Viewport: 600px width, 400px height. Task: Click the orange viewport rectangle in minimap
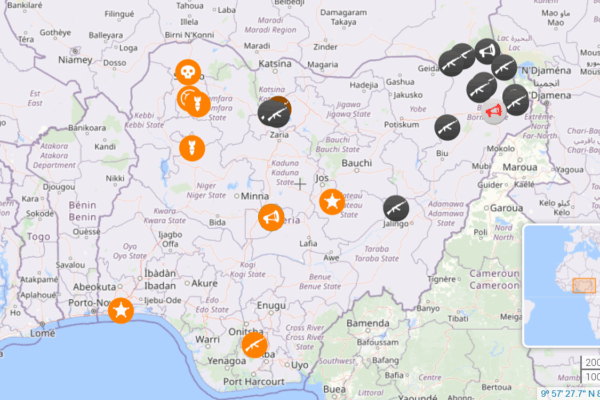click(584, 286)
